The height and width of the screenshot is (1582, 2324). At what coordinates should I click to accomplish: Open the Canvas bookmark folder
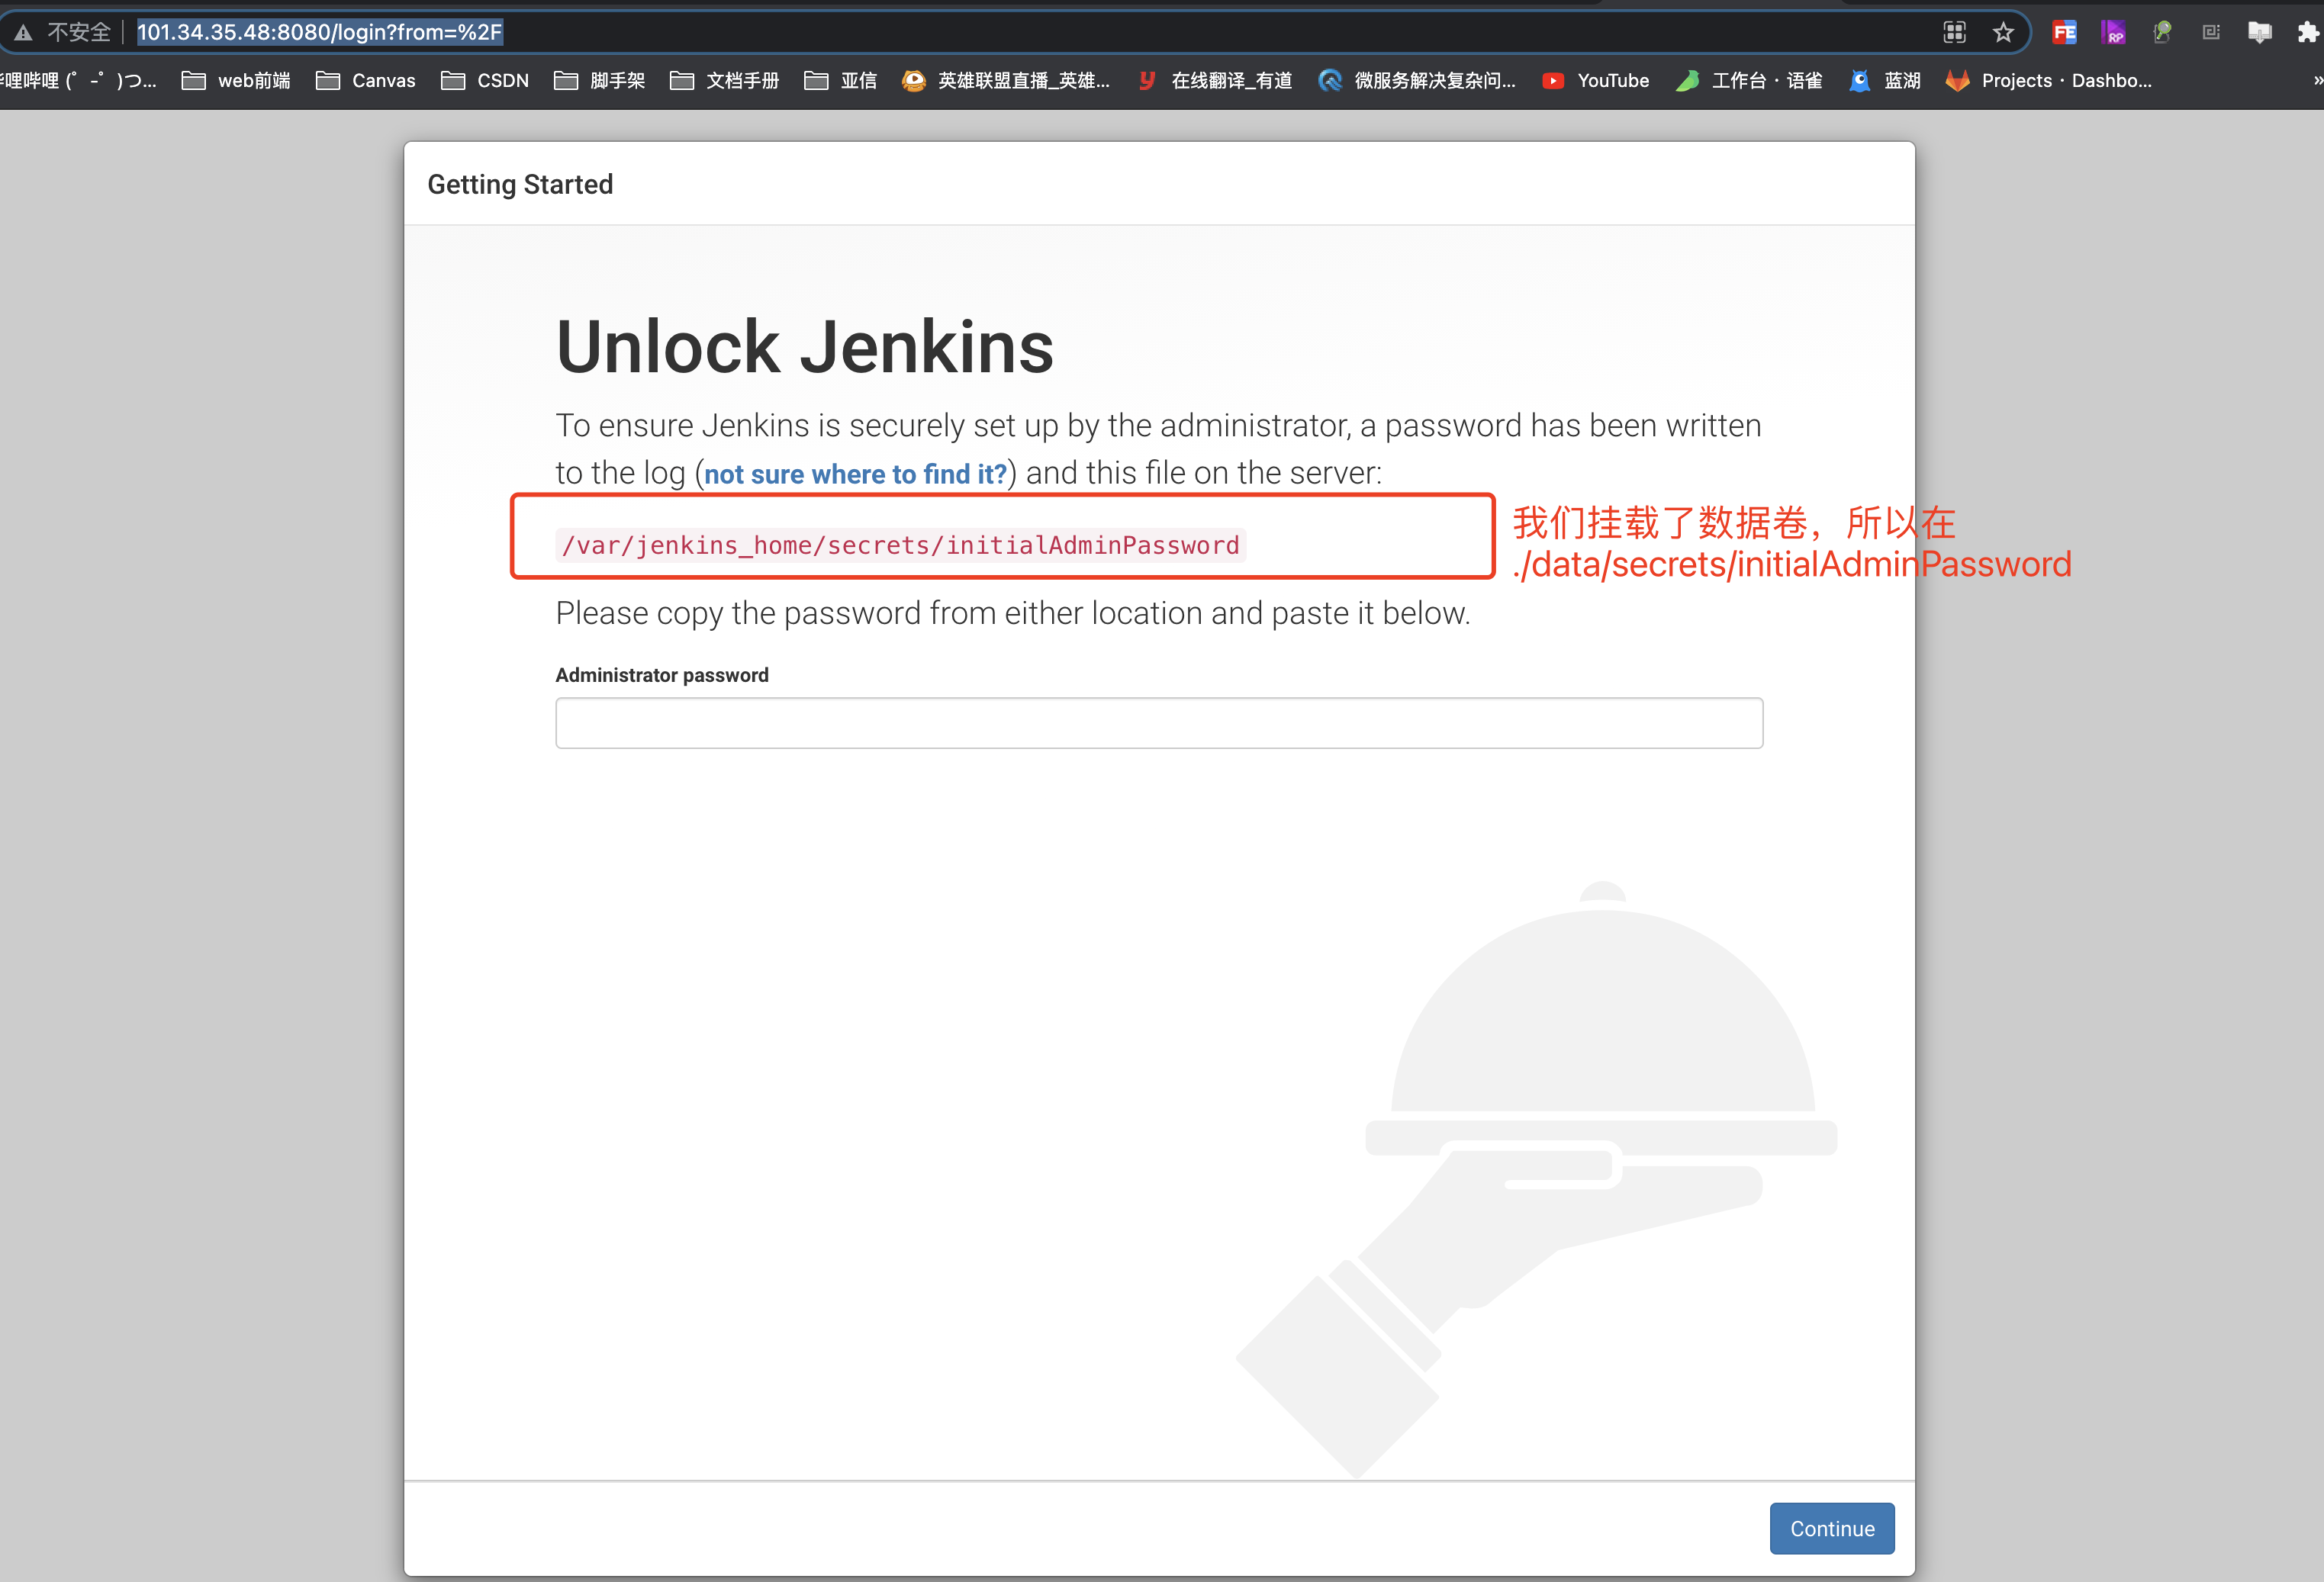366,81
